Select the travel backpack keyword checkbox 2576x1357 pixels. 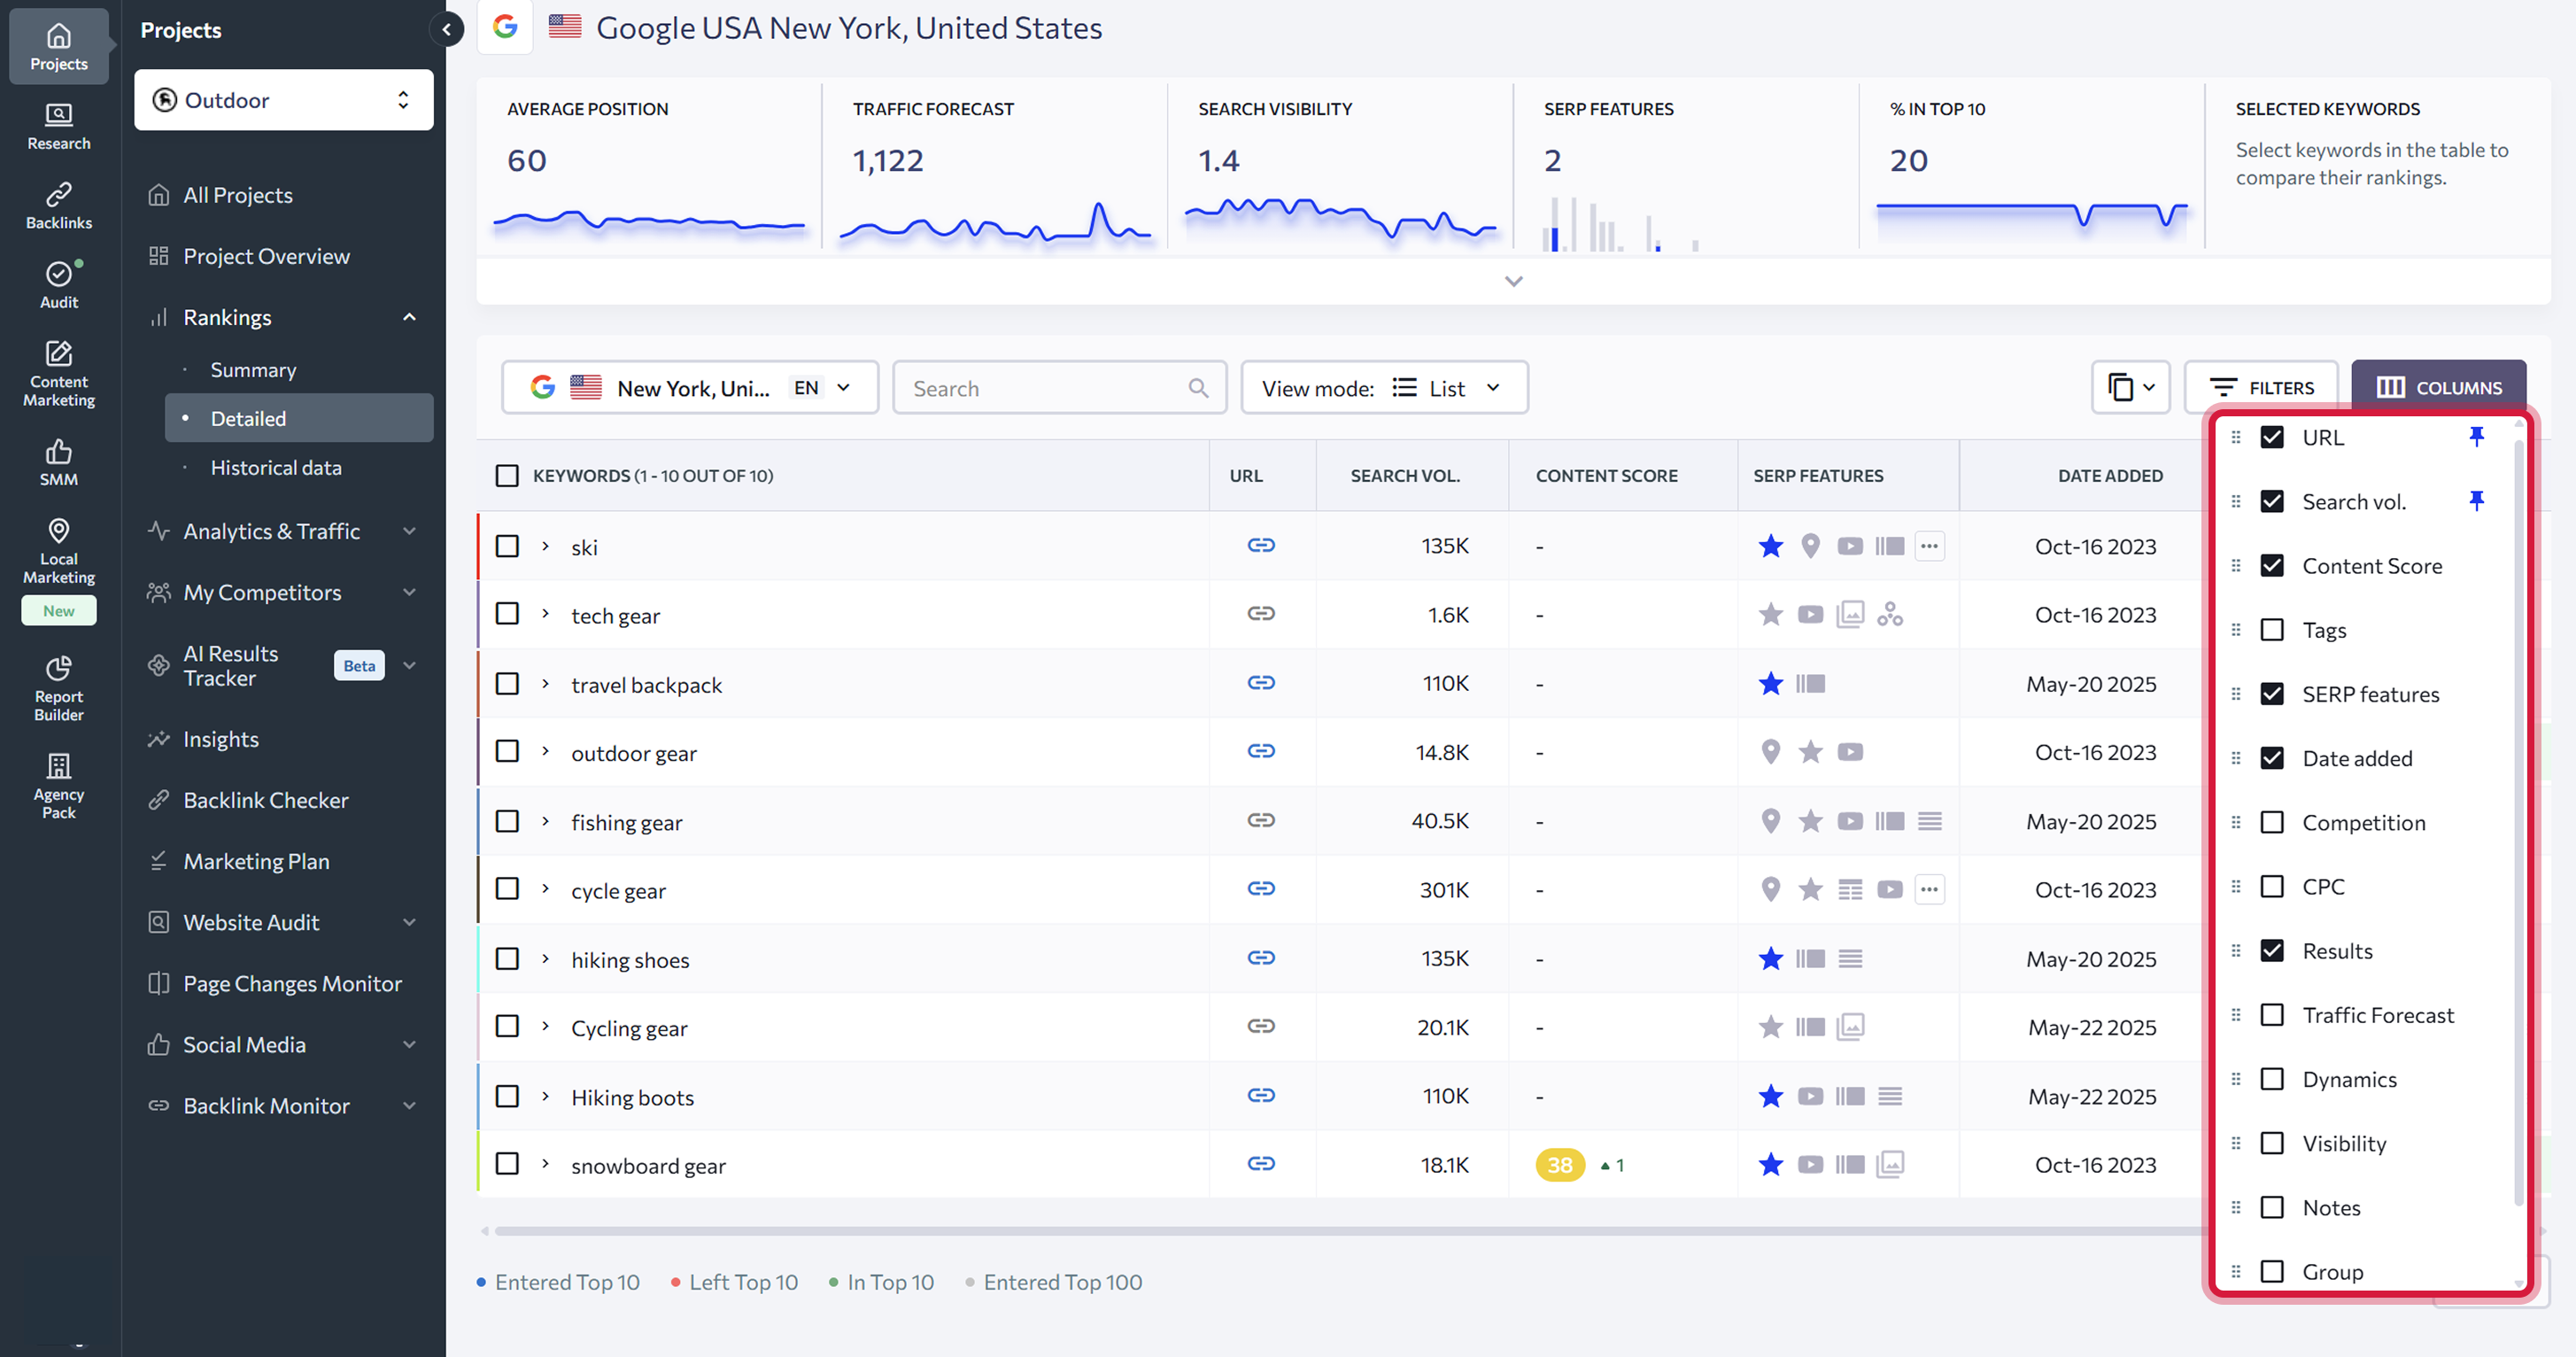pyautogui.click(x=507, y=683)
